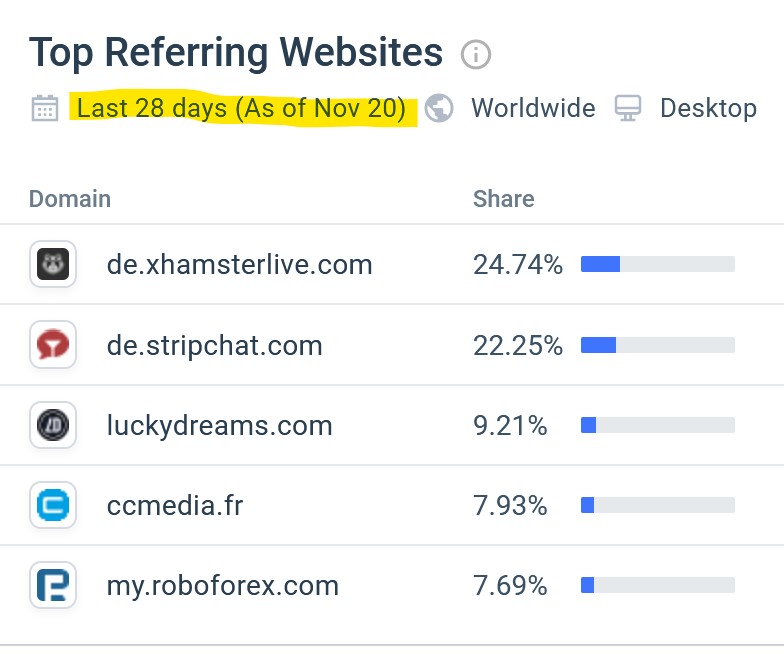Open the ccmedia.fr domain link
The image size is (784, 660).
point(175,506)
